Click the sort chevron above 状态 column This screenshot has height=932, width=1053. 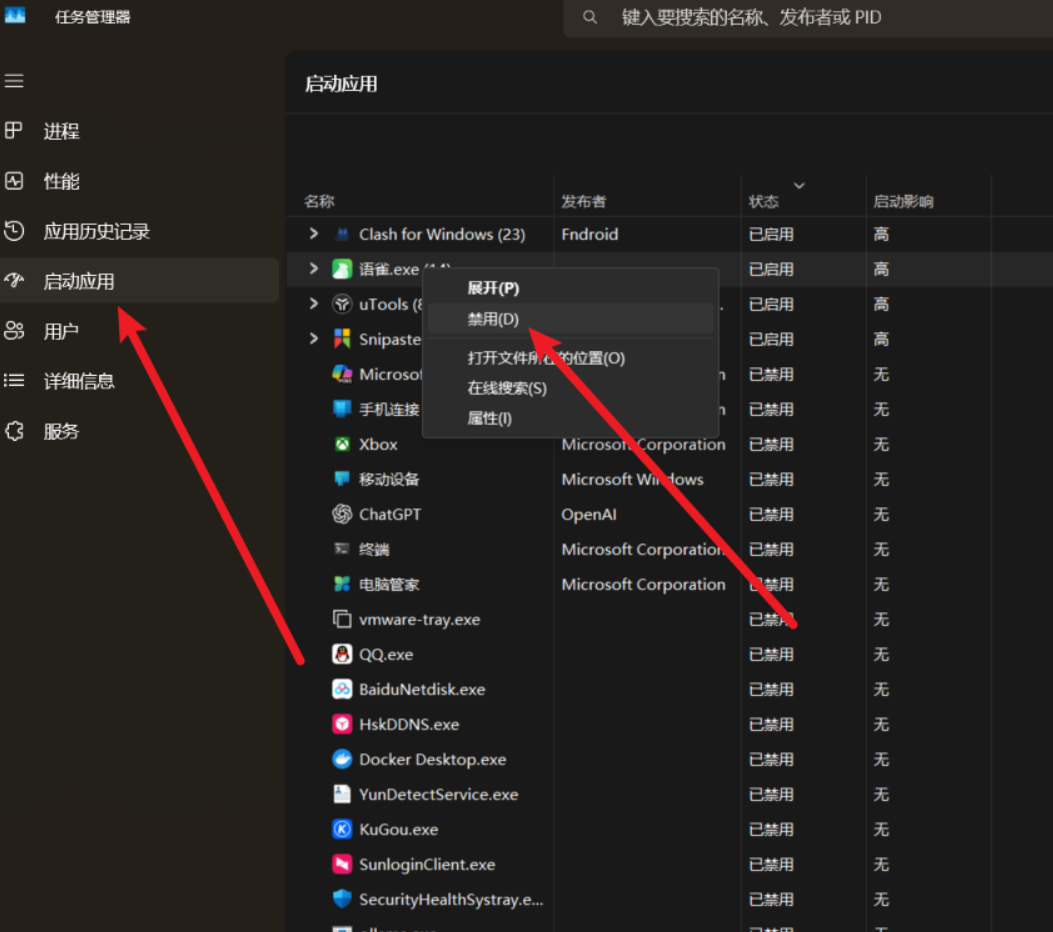(x=799, y=185)
